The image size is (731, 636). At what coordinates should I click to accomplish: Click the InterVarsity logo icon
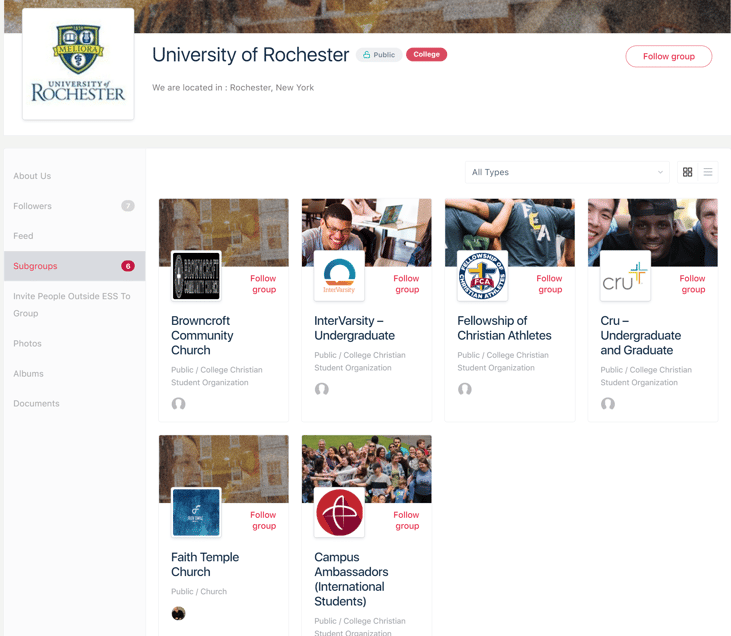pos(339,276)
